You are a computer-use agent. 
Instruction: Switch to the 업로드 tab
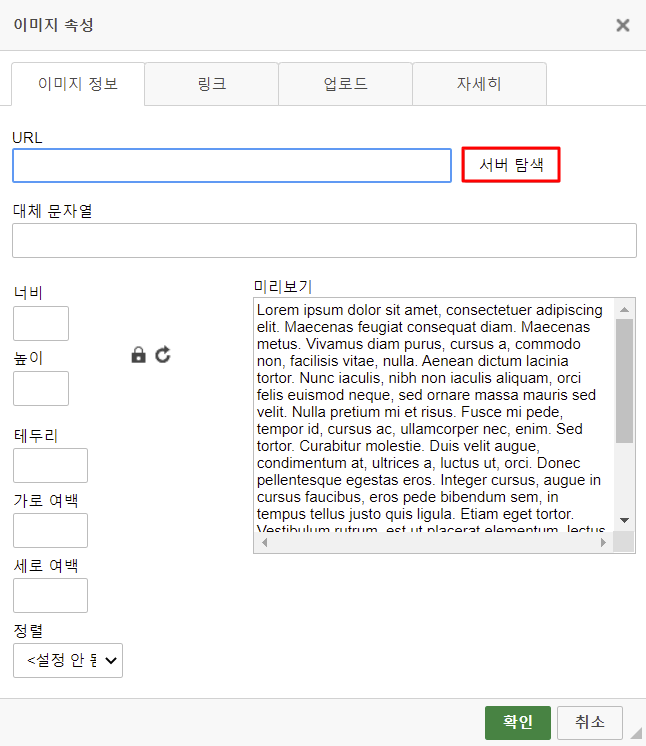click(345, 84)
